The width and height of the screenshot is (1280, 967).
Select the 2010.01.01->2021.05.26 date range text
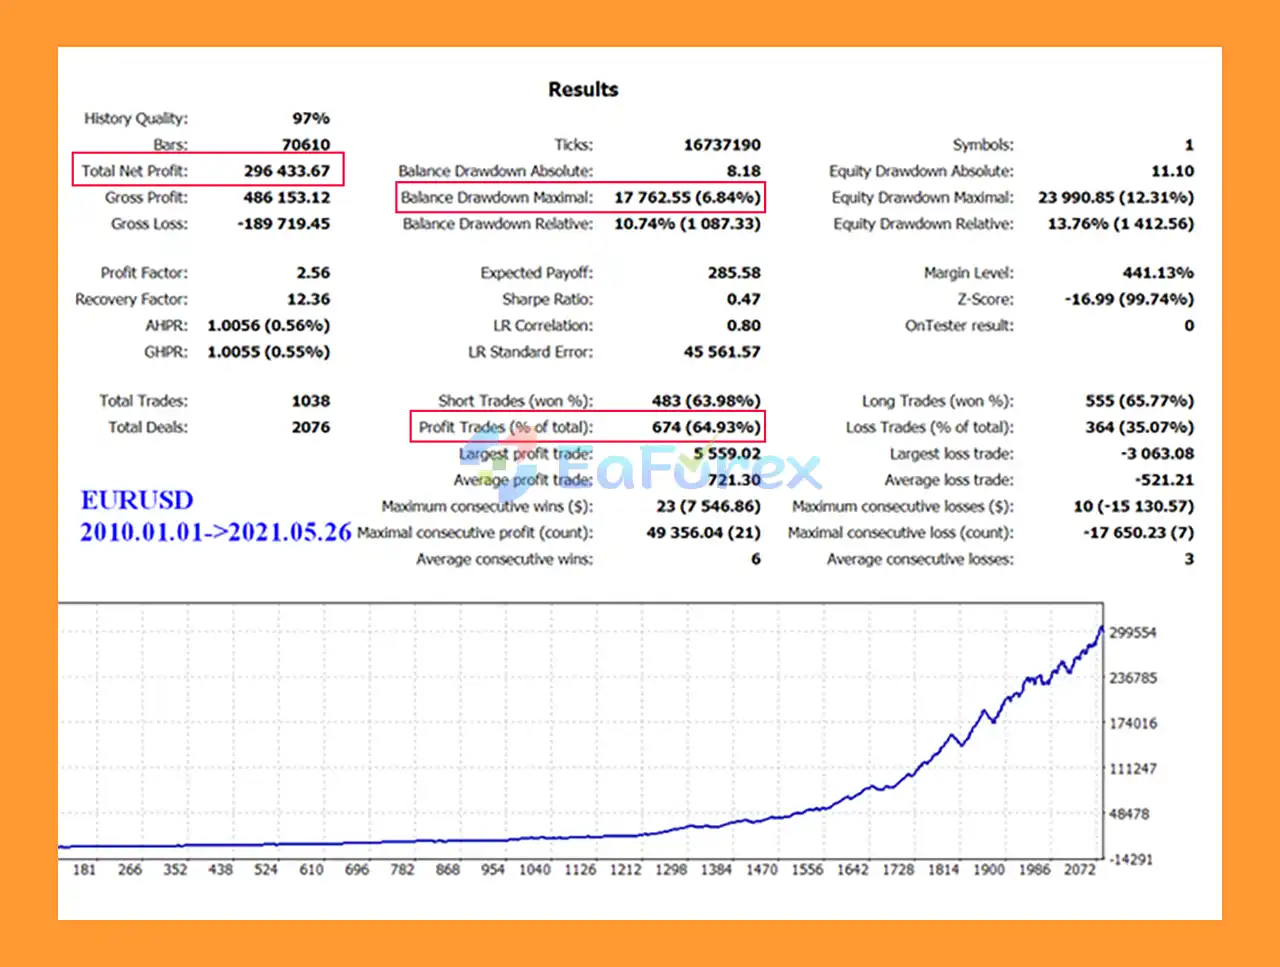click(x=215, y=532)
